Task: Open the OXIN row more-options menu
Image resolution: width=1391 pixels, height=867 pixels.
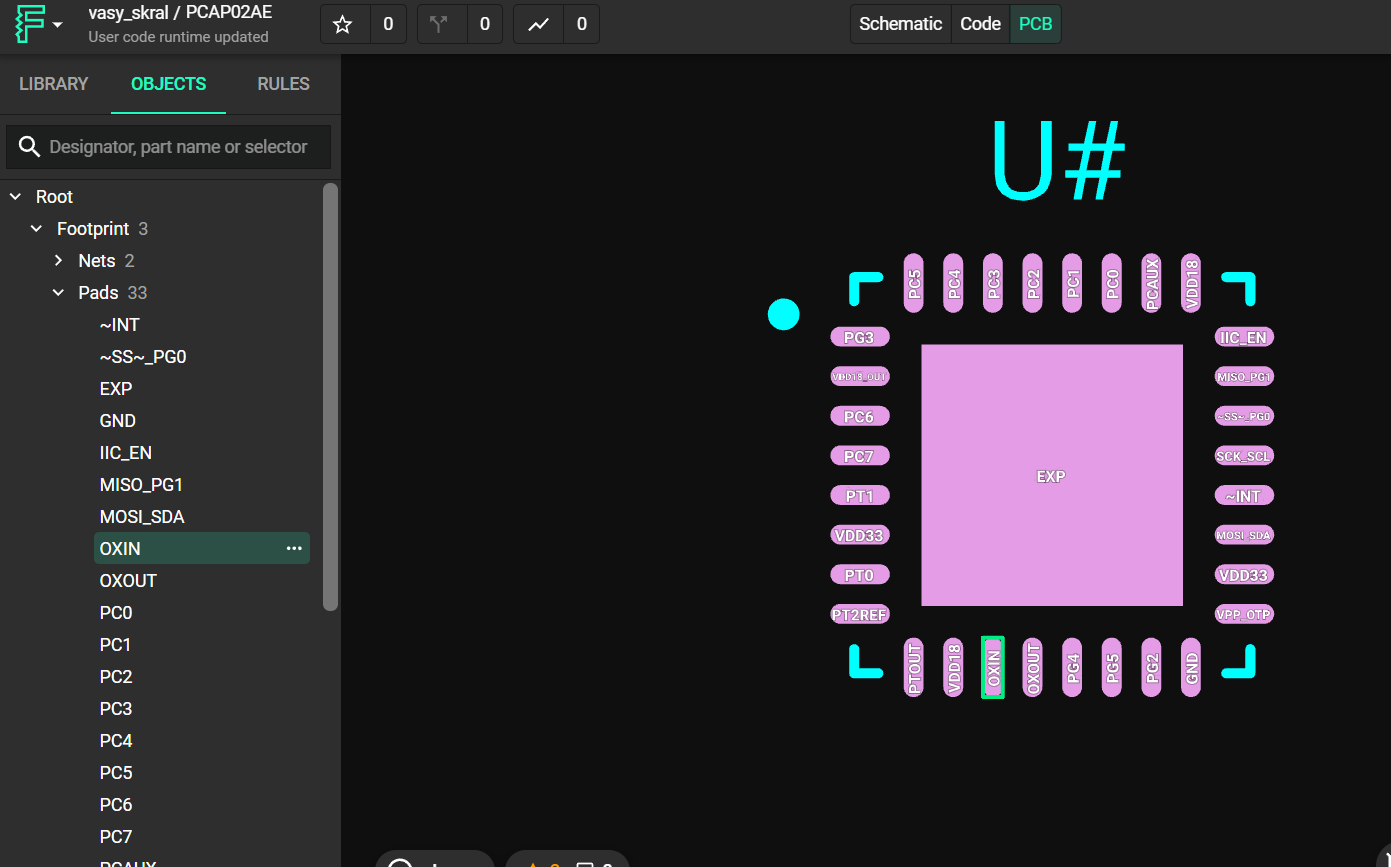Action: point(294,549)
